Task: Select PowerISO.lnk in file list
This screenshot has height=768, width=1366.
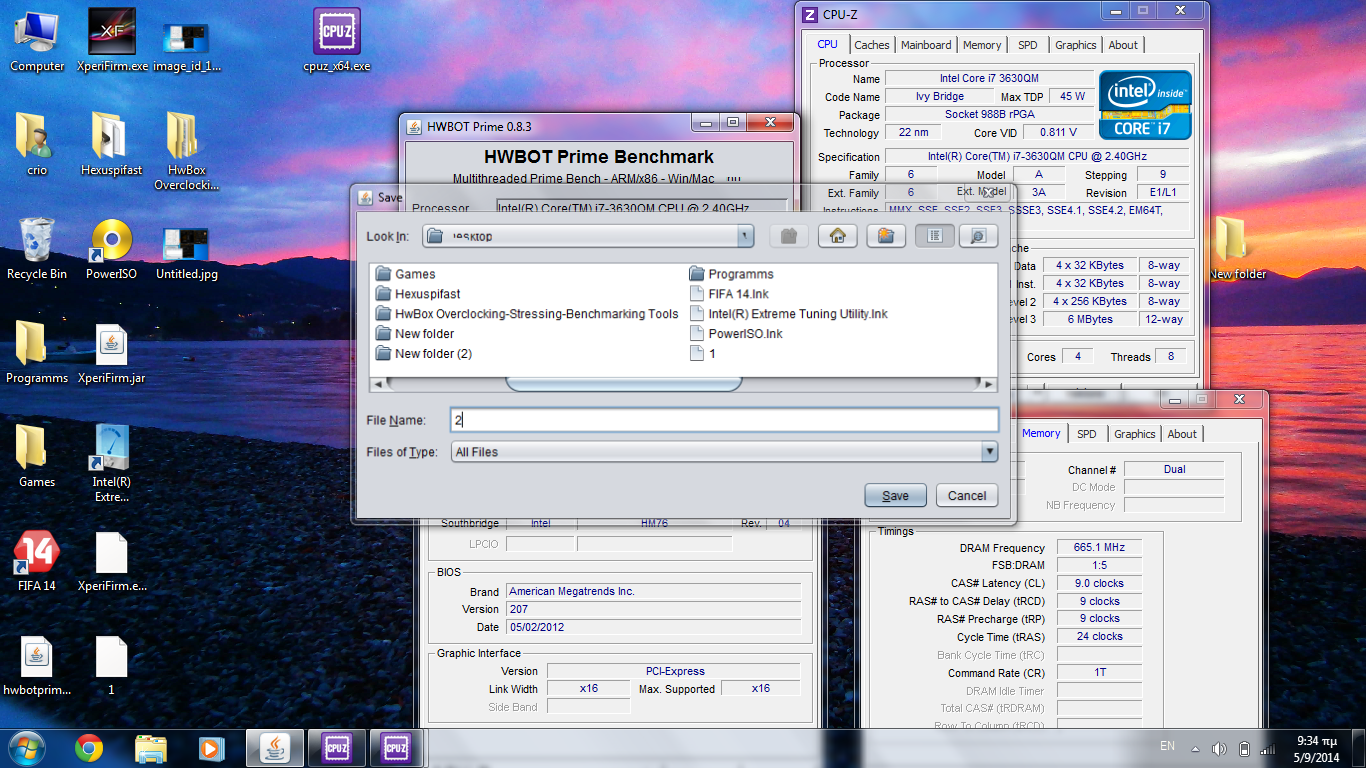Action: pyautogui.click(x=736, y=334)
